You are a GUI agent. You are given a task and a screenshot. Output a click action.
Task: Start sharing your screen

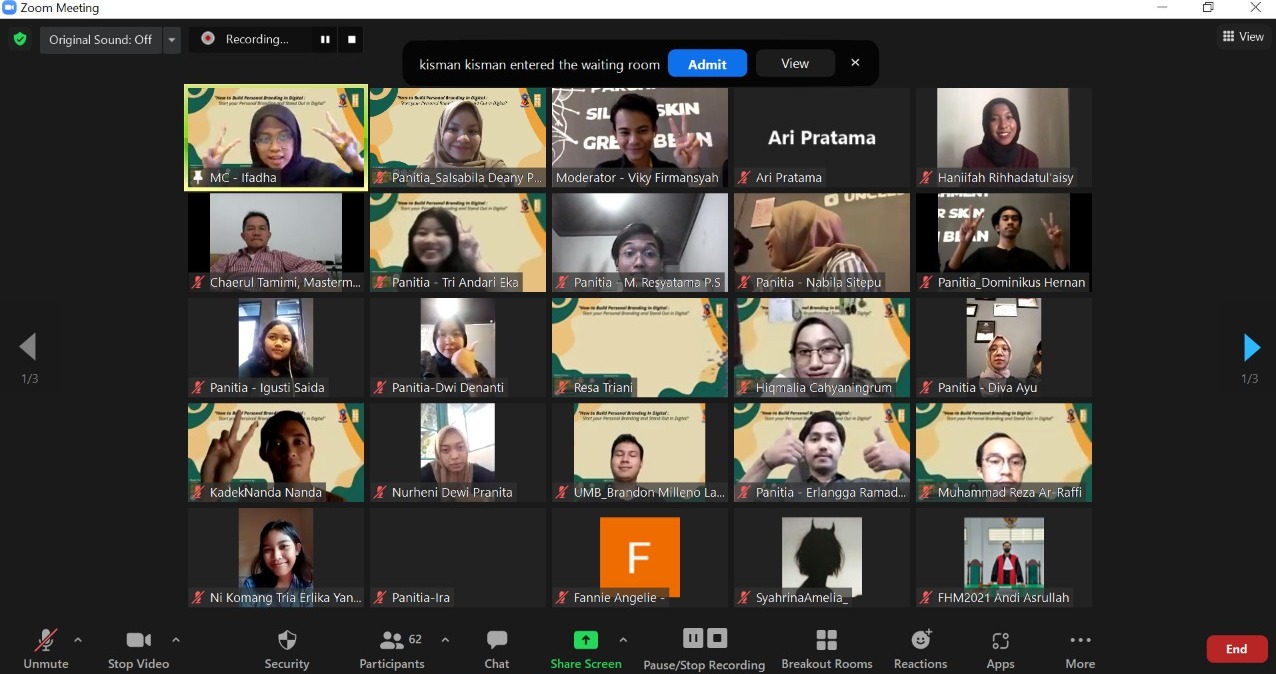click(586, 648)
